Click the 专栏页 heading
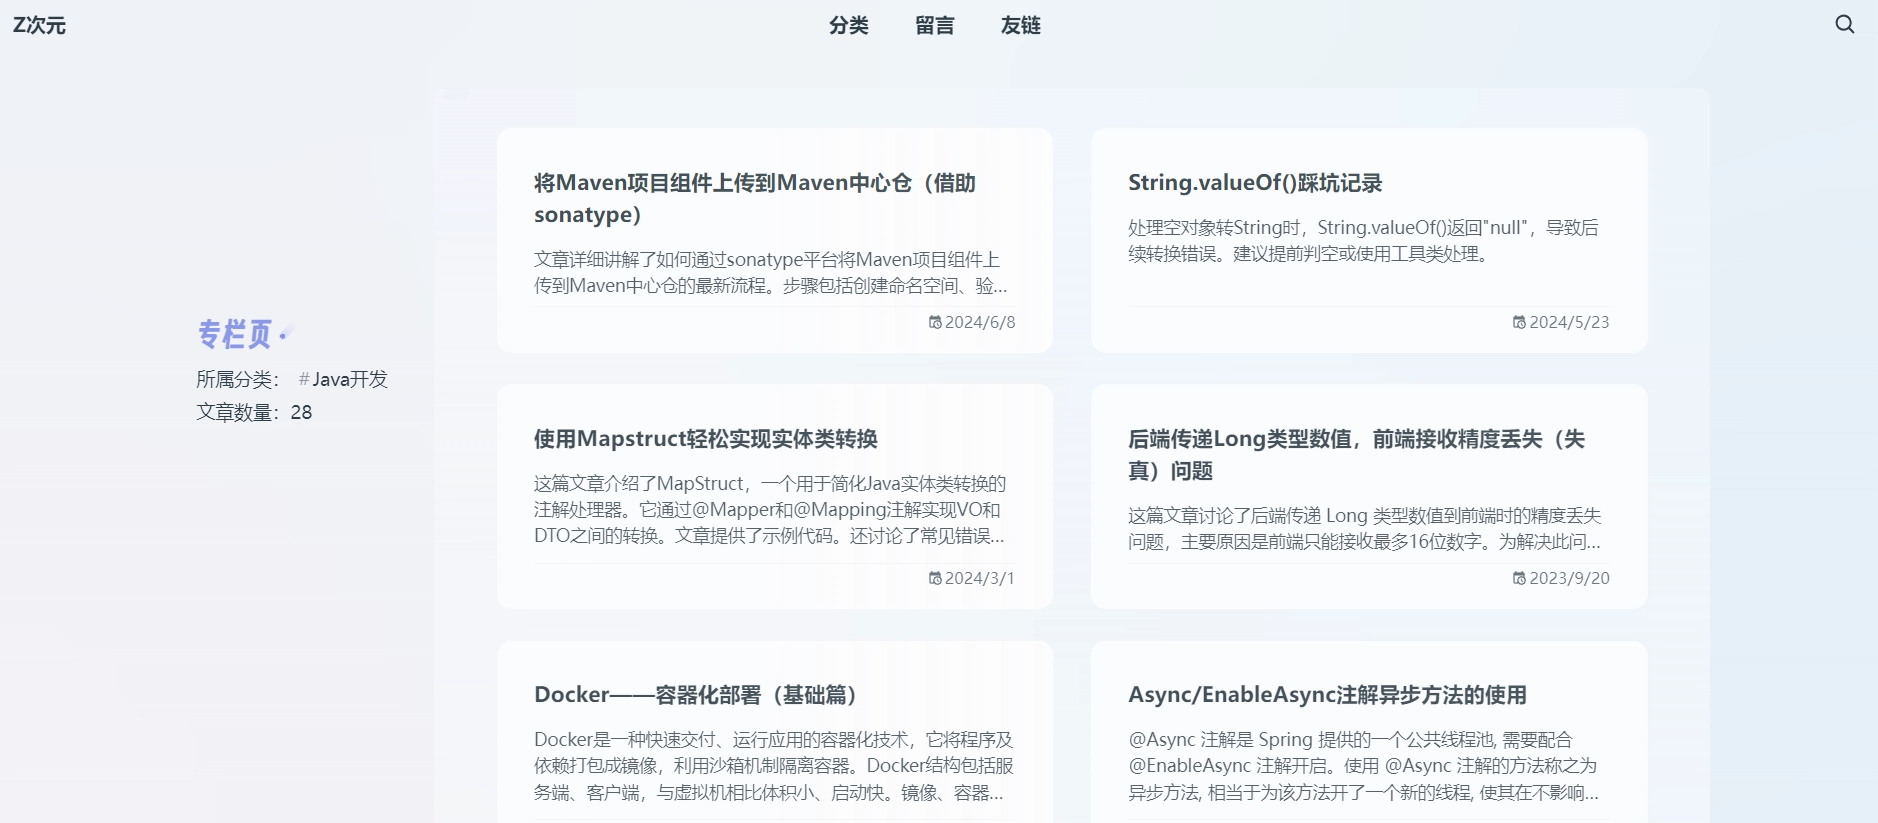Screen dimensions: 1878x823 [x=234, y=334]
